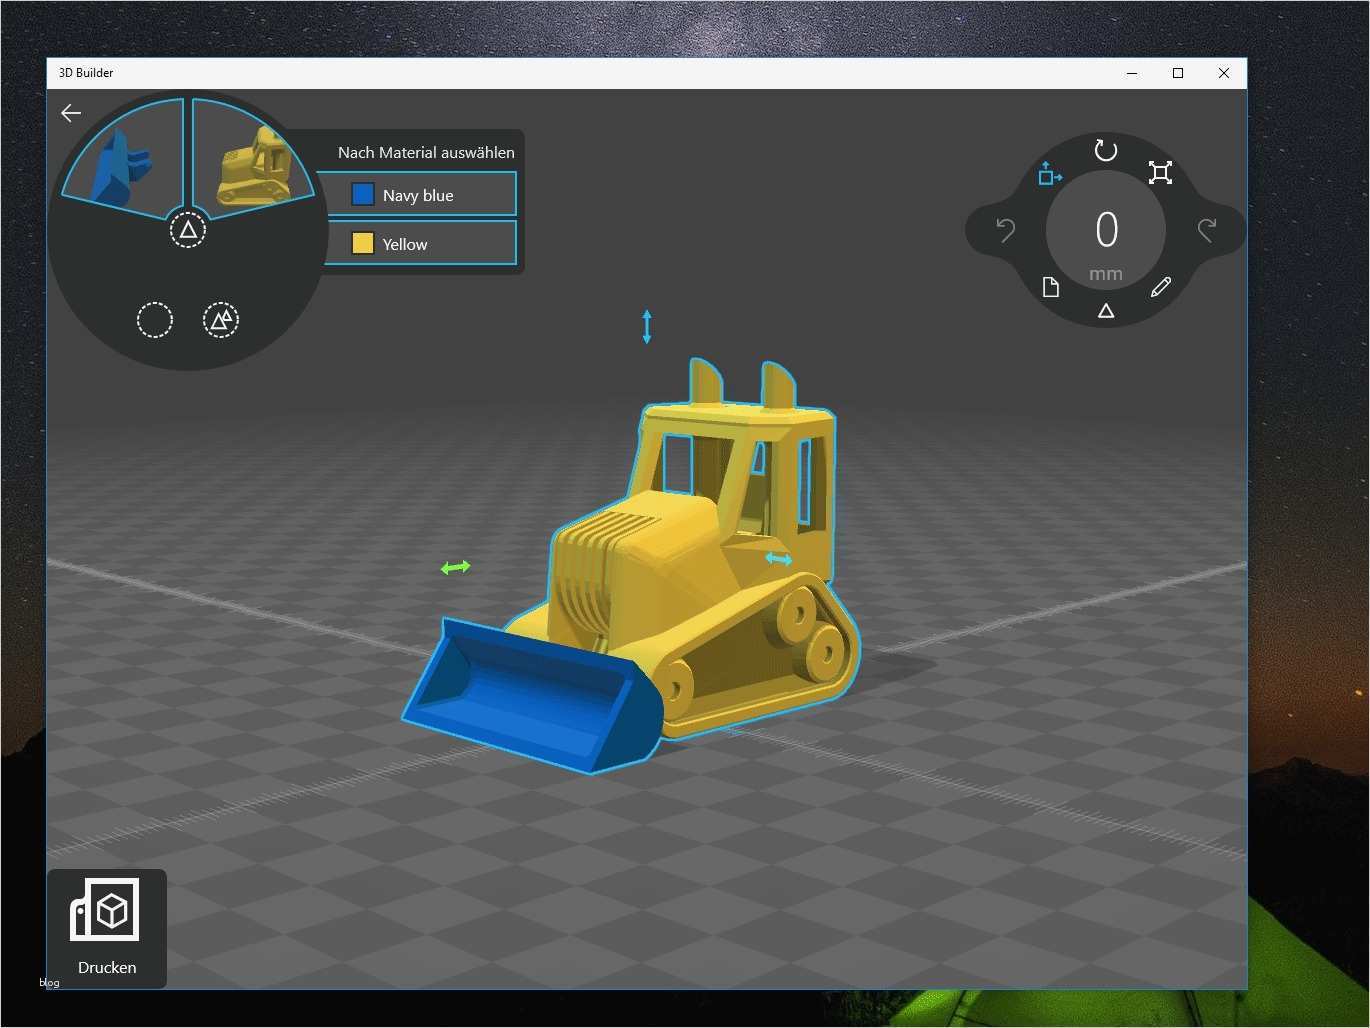Image resolution: width=1370 pixels, height=1028 pixels.
Task: Click the 0 mm value field
Action: point(1106,240)
